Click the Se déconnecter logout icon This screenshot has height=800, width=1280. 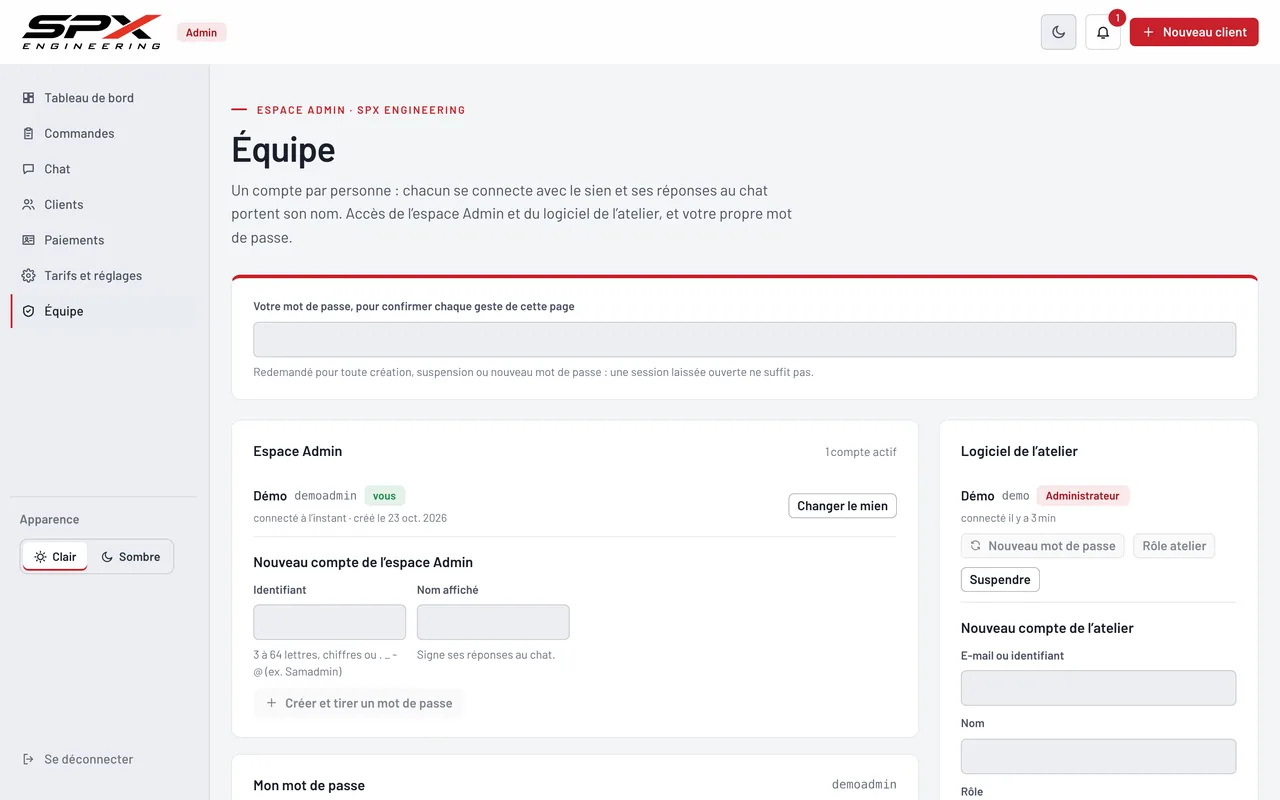(x=28, y=759)
